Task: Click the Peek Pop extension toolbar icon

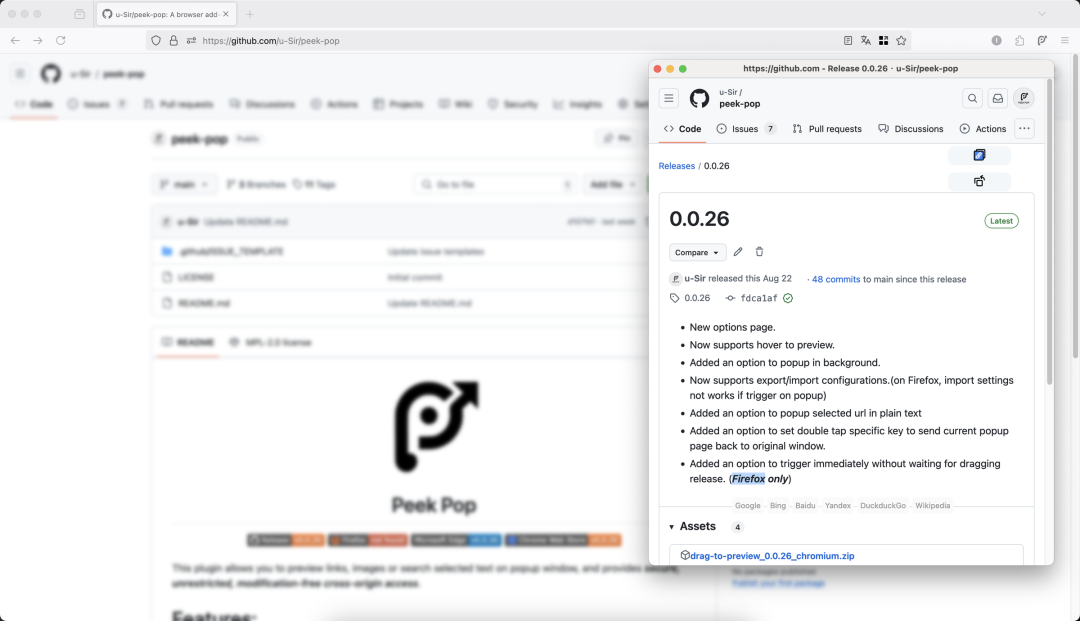Action: point(1042,41)
